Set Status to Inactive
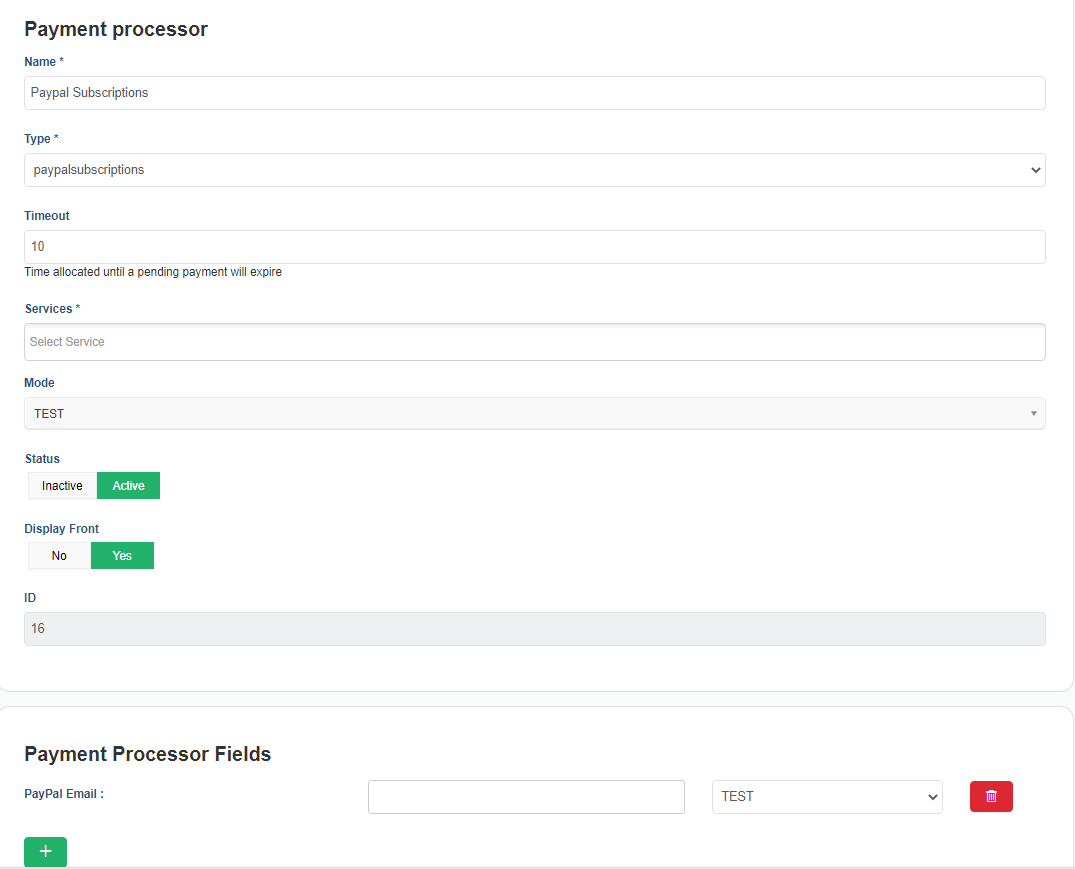The width and height of the screenshot is (1075, 869). (x=62, y=485)
